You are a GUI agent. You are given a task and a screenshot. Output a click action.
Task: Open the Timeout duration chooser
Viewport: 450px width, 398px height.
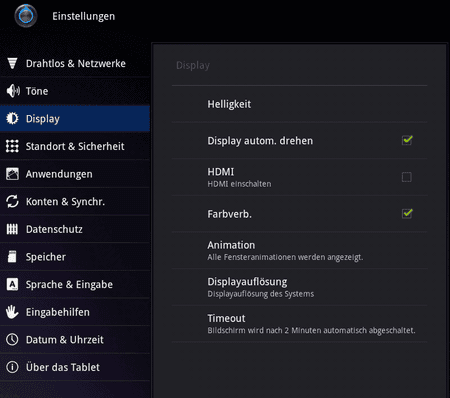[299, 323]
